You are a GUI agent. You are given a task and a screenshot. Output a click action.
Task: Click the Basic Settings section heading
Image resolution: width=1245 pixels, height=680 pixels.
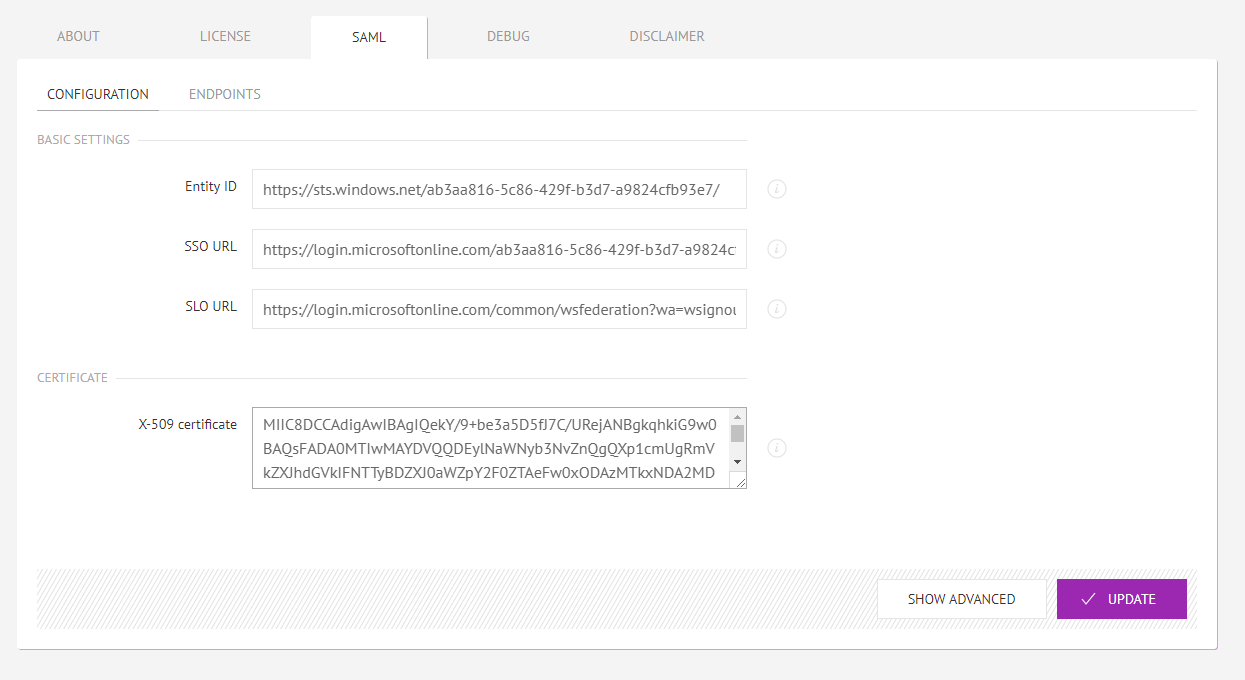point(84,140)
